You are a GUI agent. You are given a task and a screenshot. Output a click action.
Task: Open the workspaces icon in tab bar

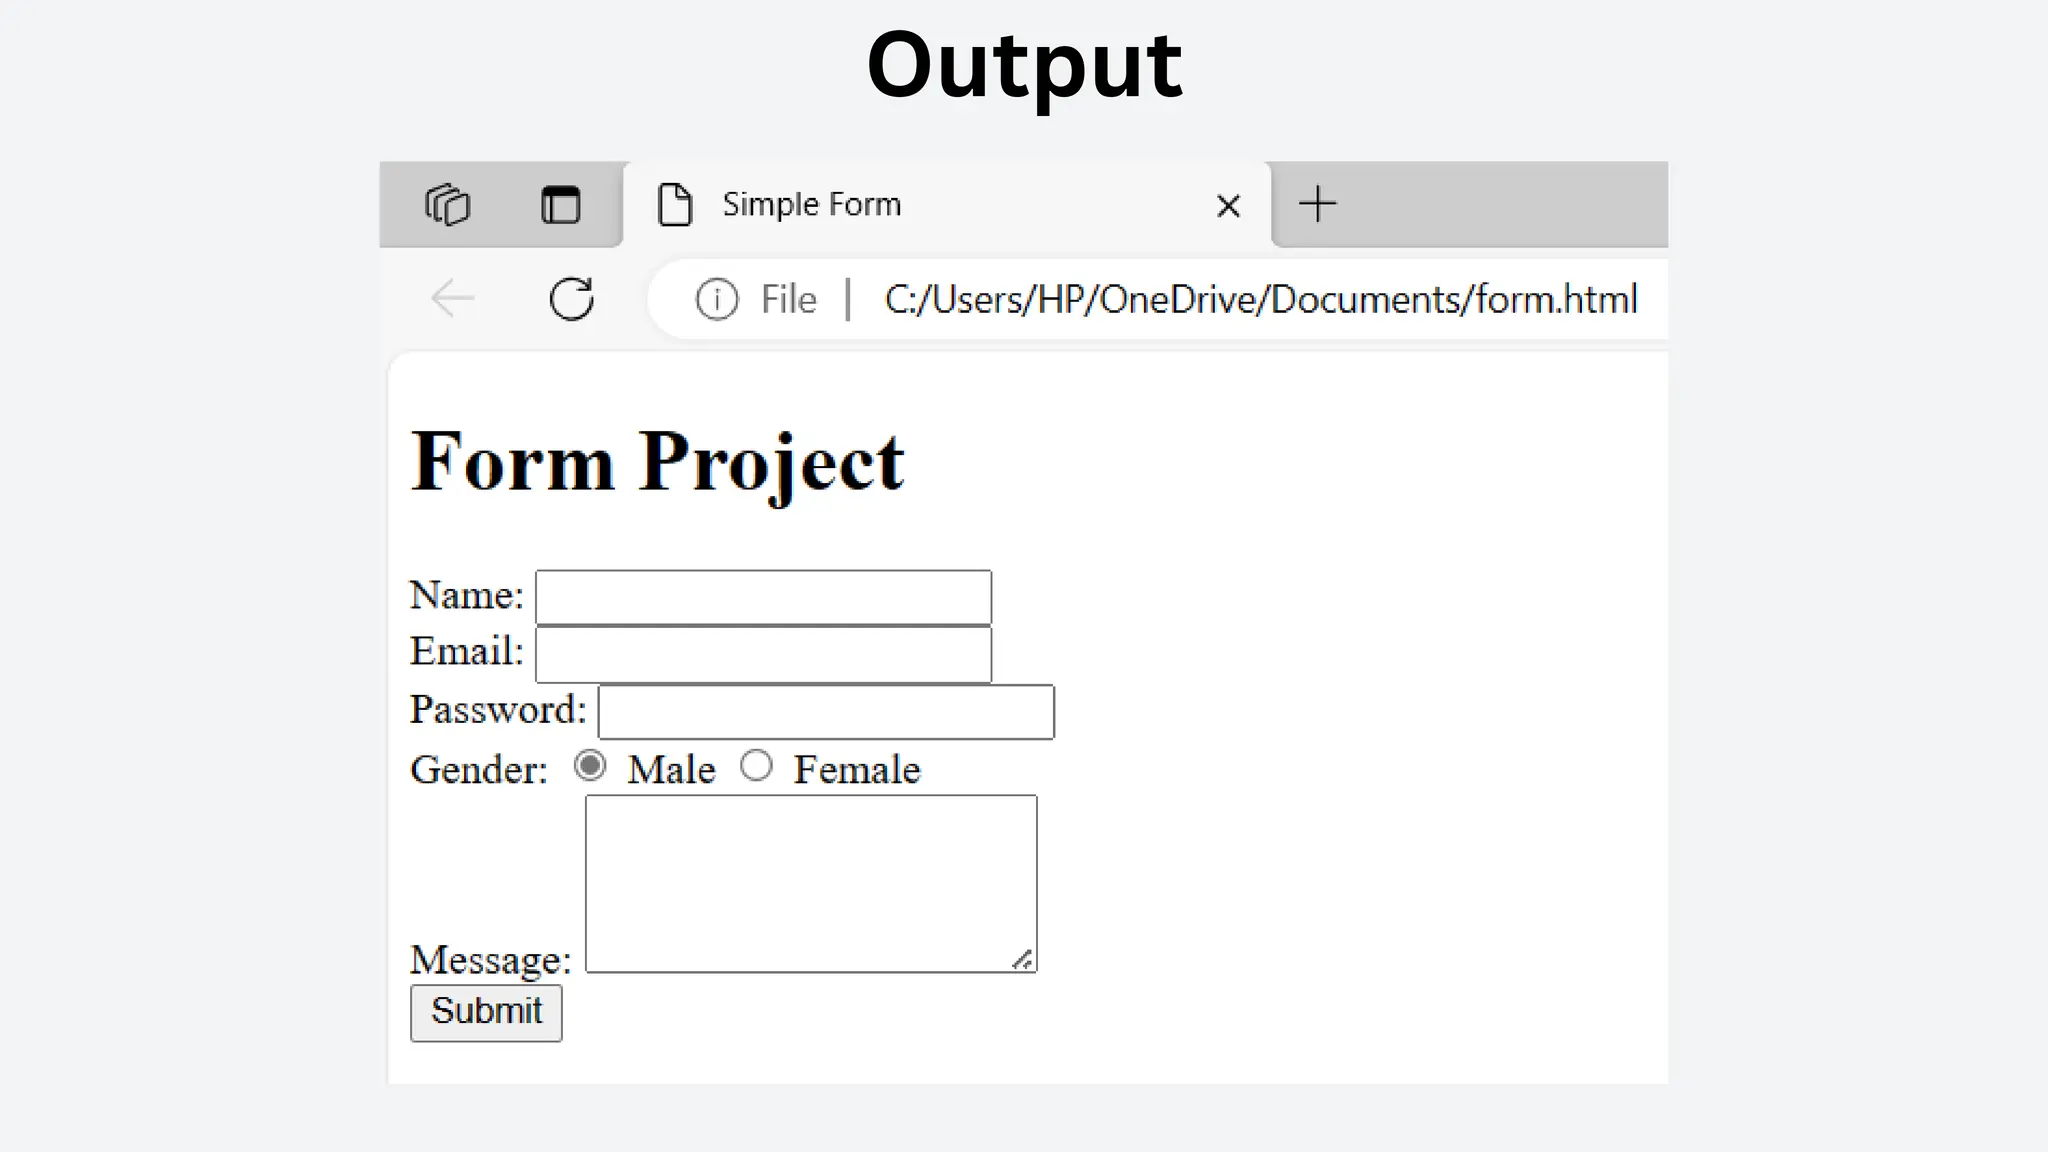(x=447, y=205)
